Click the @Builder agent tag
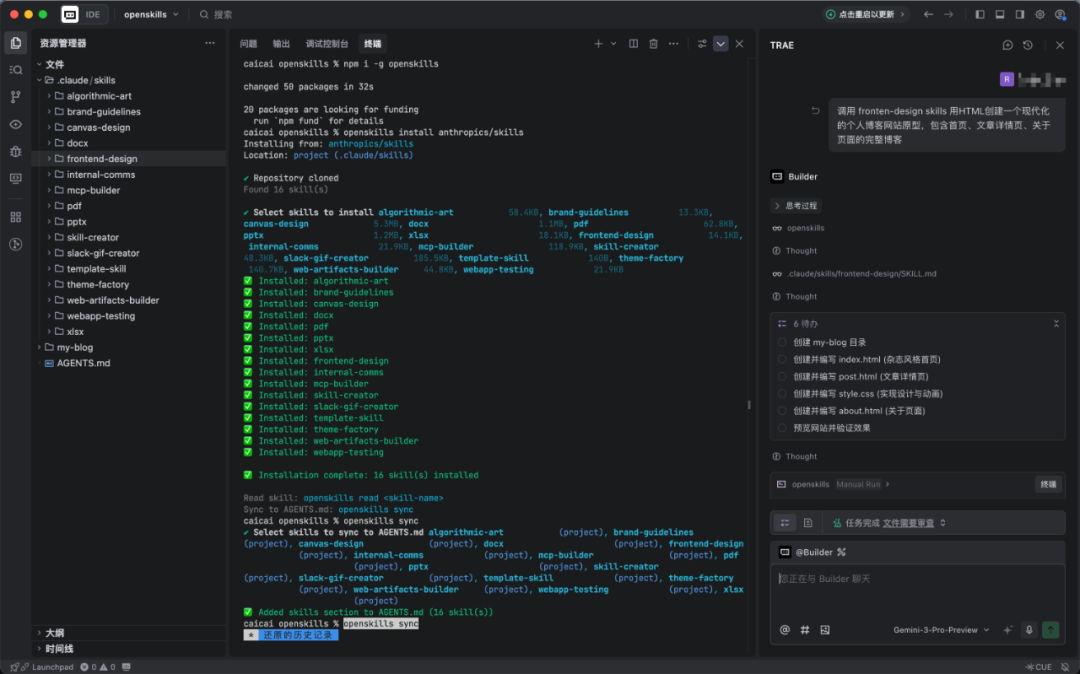The height and width of the screenshot is (674, 1080). point(813,552)
